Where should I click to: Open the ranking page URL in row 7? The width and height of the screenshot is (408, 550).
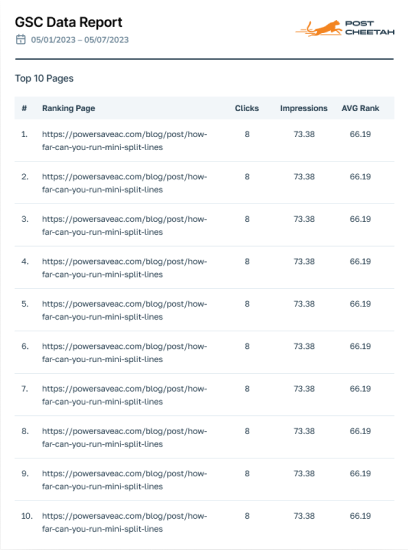(x=125, y=395)
